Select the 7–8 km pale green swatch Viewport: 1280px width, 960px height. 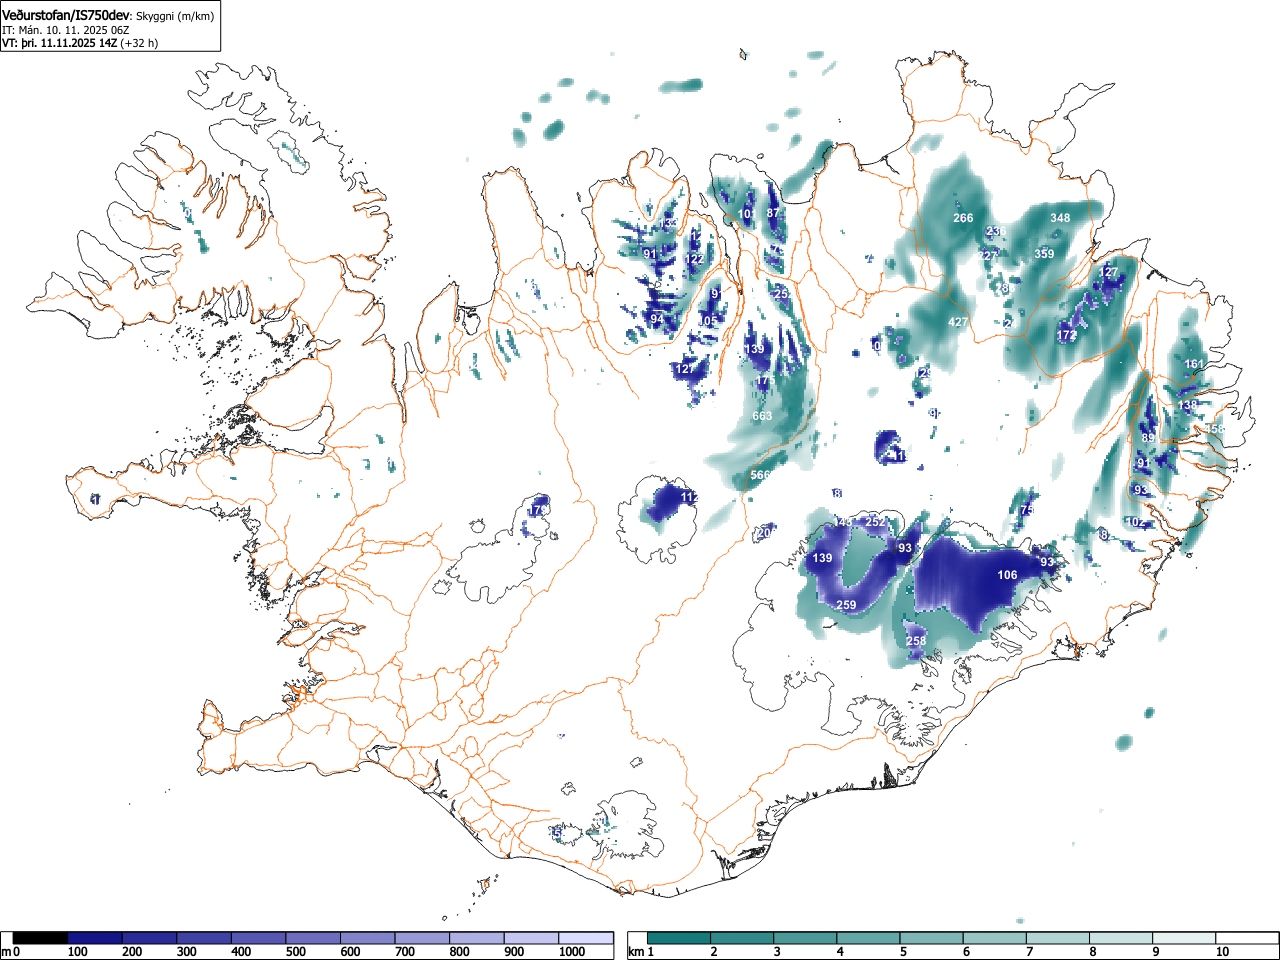(x=1058, y=938)
